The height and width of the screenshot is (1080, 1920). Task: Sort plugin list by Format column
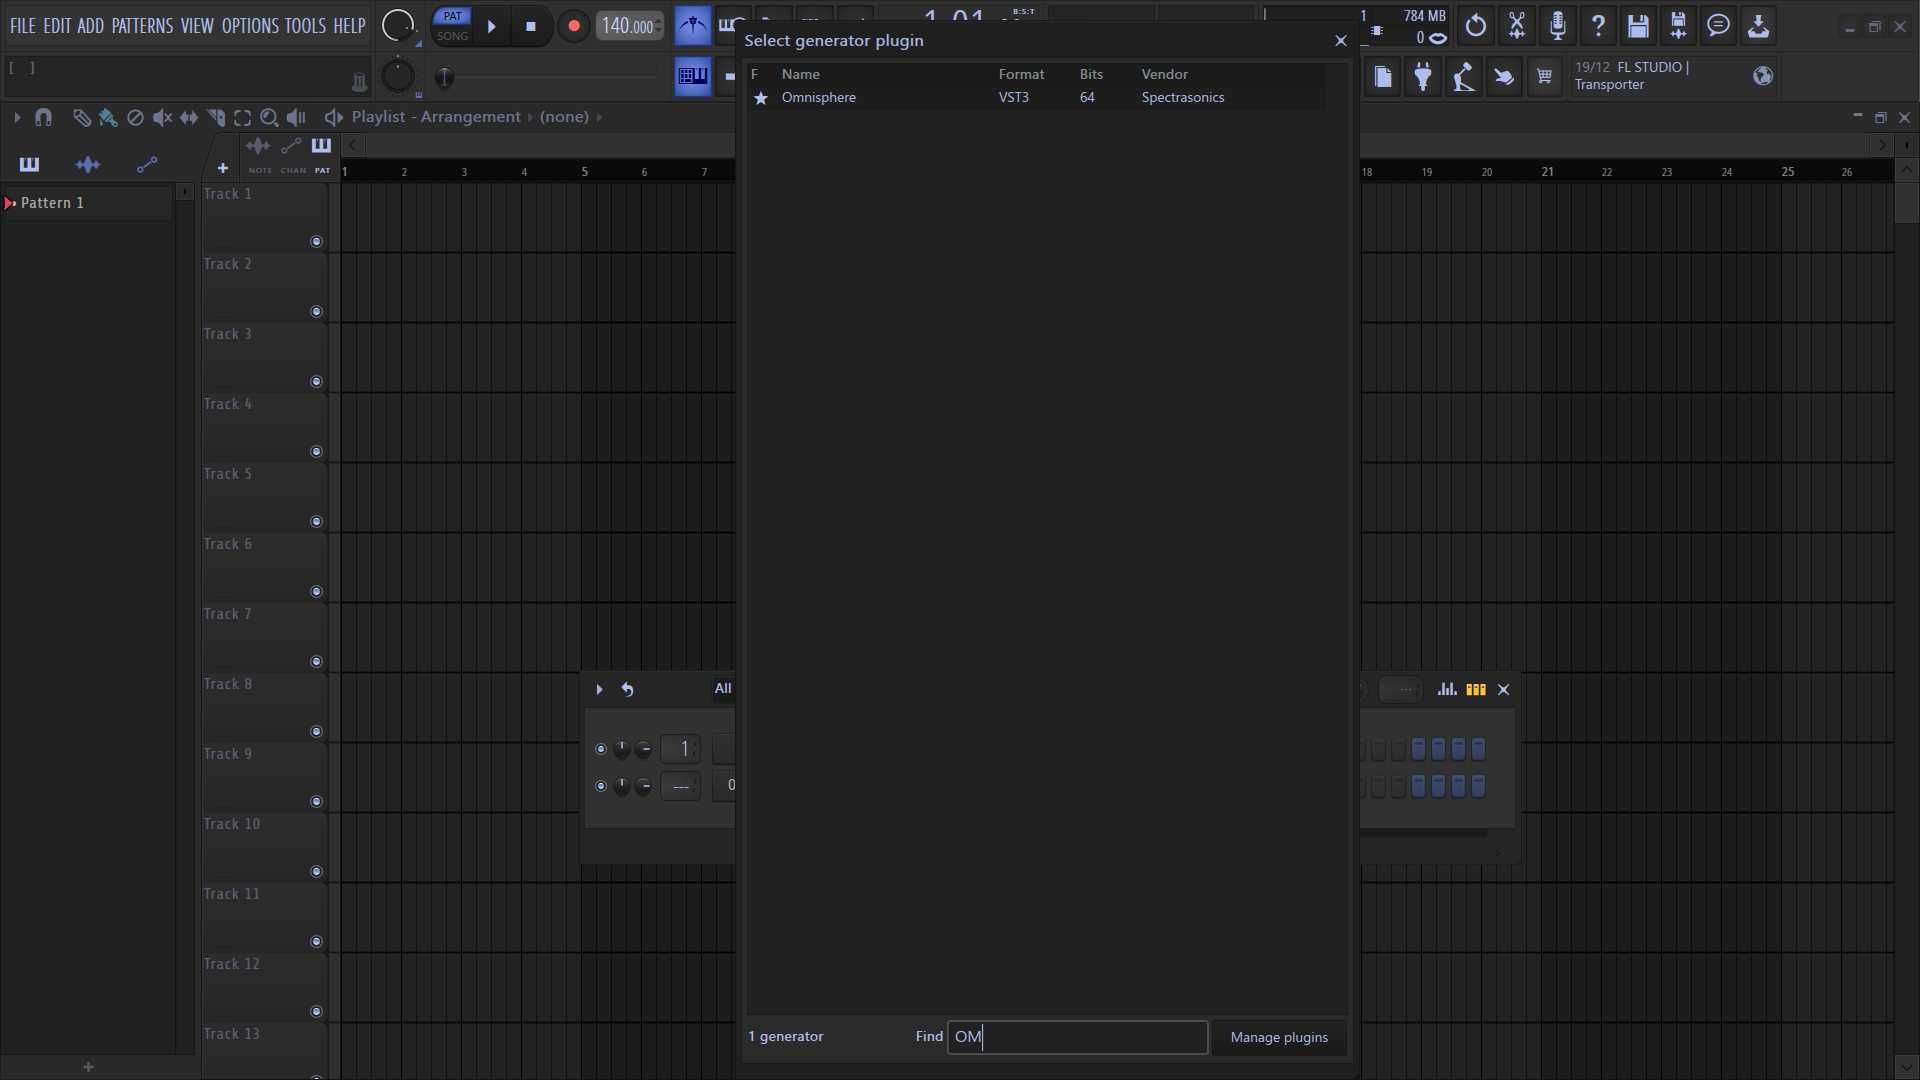[1021, 74]
